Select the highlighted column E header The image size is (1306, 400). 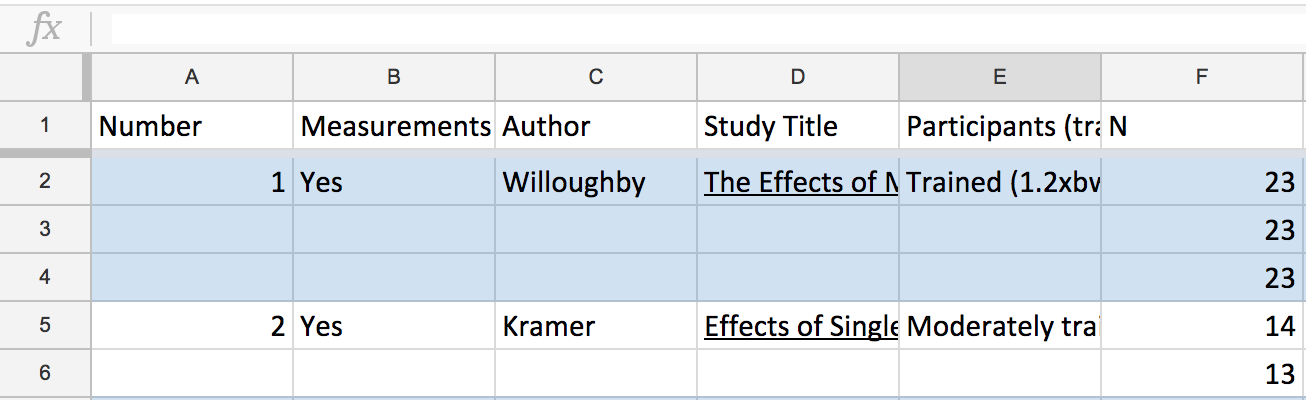1000,77
